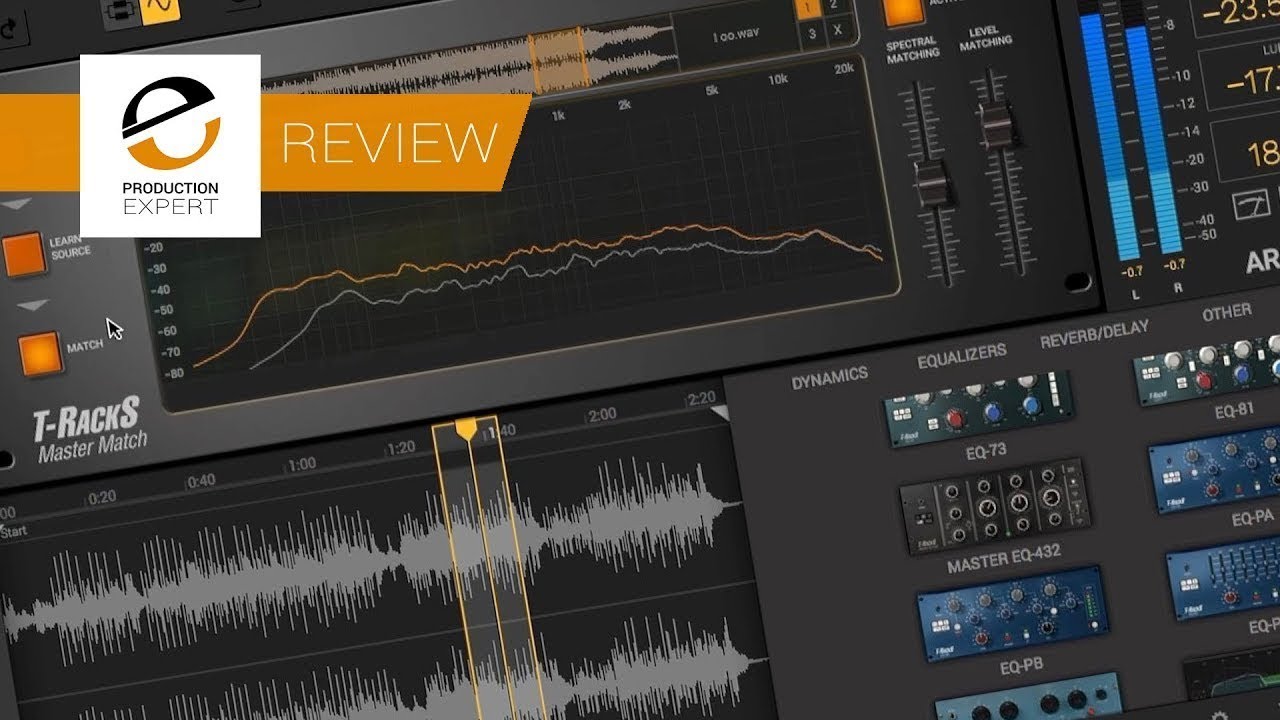The width and height of the screenshot is (1280, 720).
Task: Click the white end-marker triangle near 2:20
Action: (720, 413)
